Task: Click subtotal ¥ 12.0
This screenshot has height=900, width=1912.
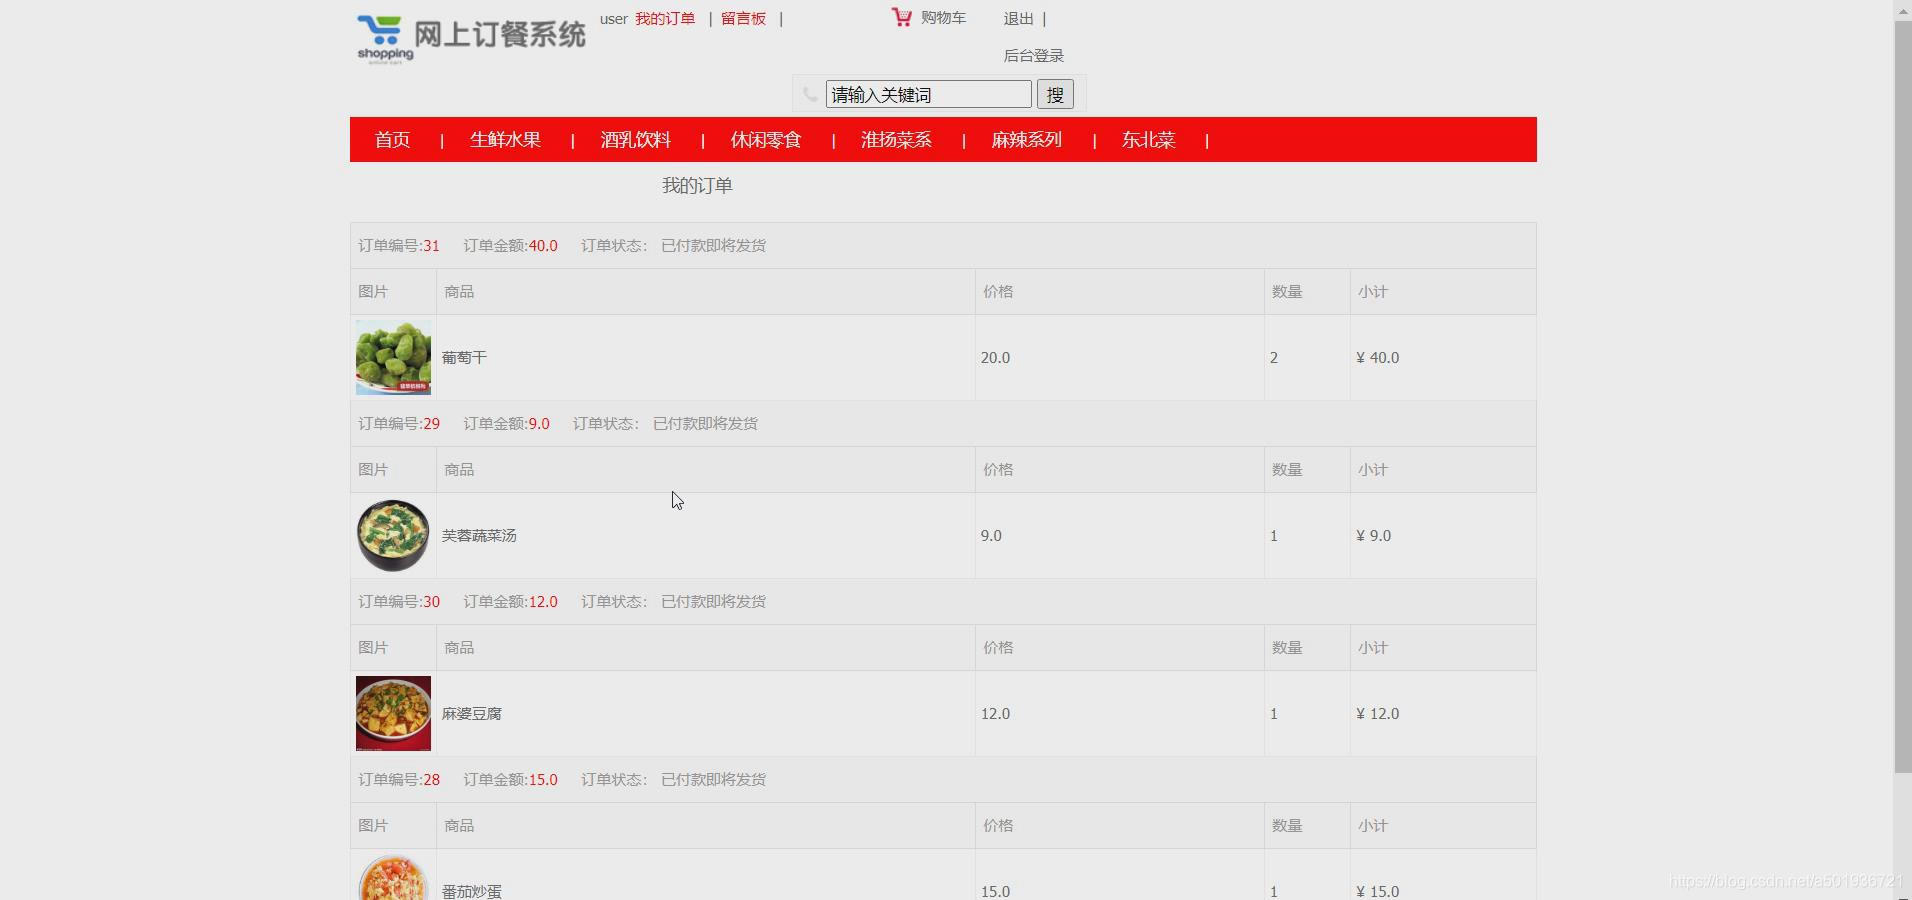Action: click(x=1377, y=713)
